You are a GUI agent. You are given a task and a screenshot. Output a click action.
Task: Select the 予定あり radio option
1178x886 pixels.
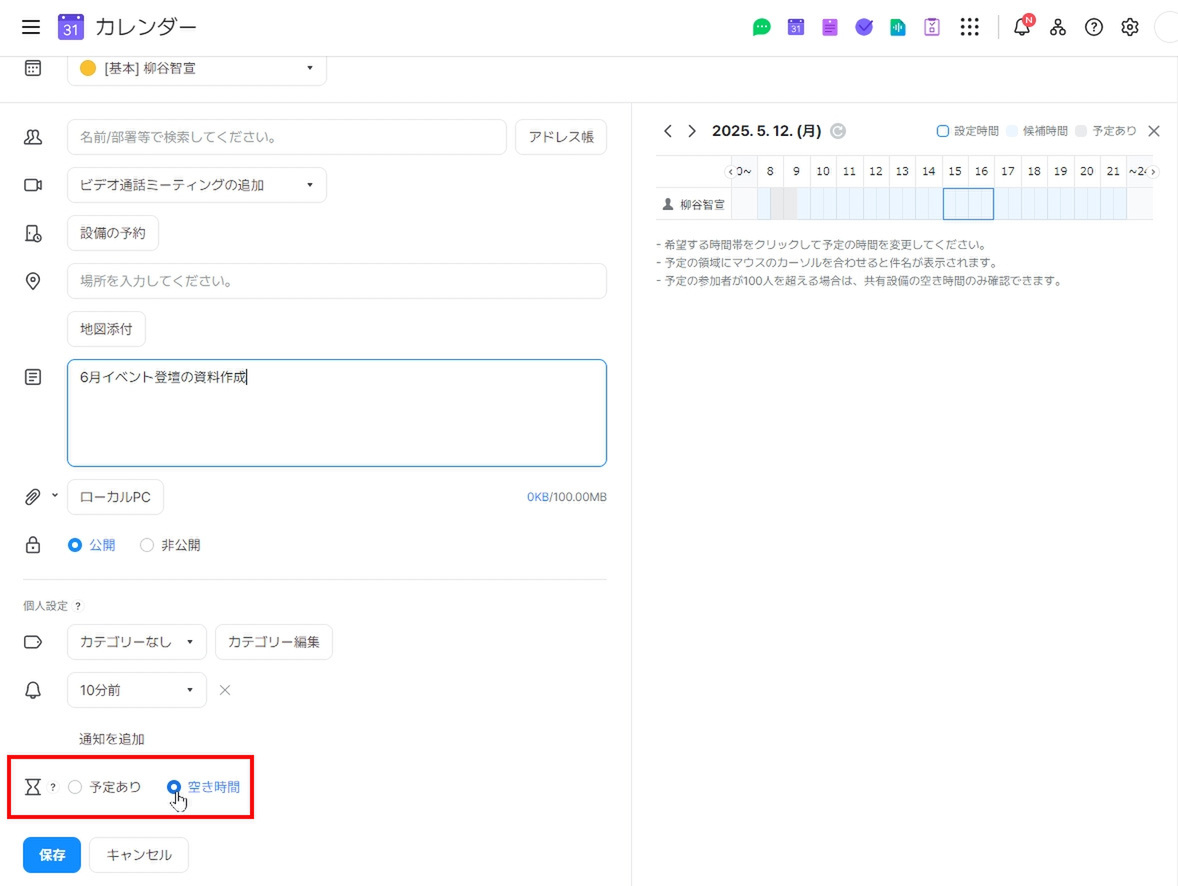click(75, 787)
